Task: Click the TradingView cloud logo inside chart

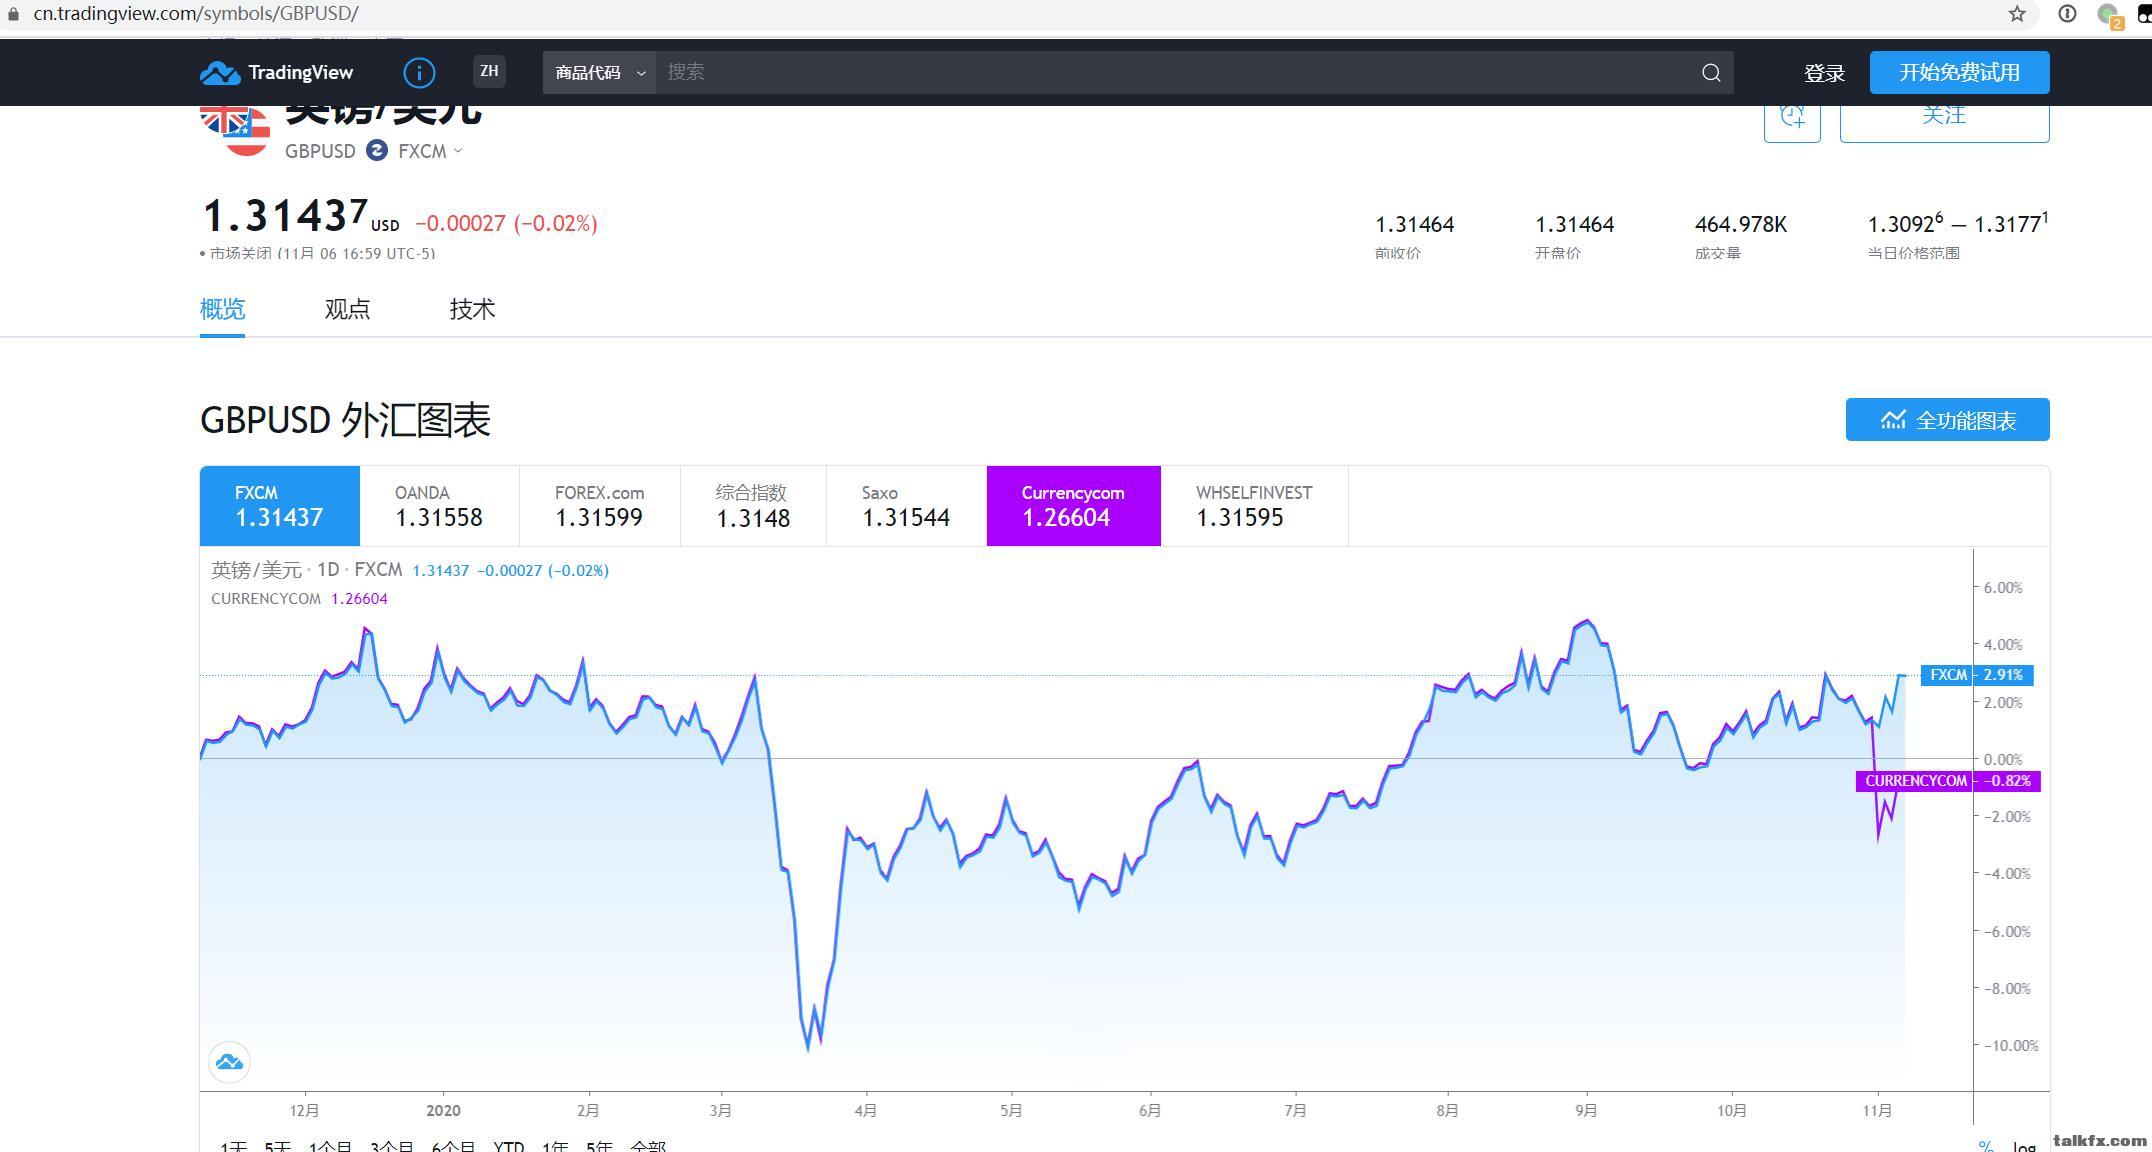Action: [x=229, y=1062]
